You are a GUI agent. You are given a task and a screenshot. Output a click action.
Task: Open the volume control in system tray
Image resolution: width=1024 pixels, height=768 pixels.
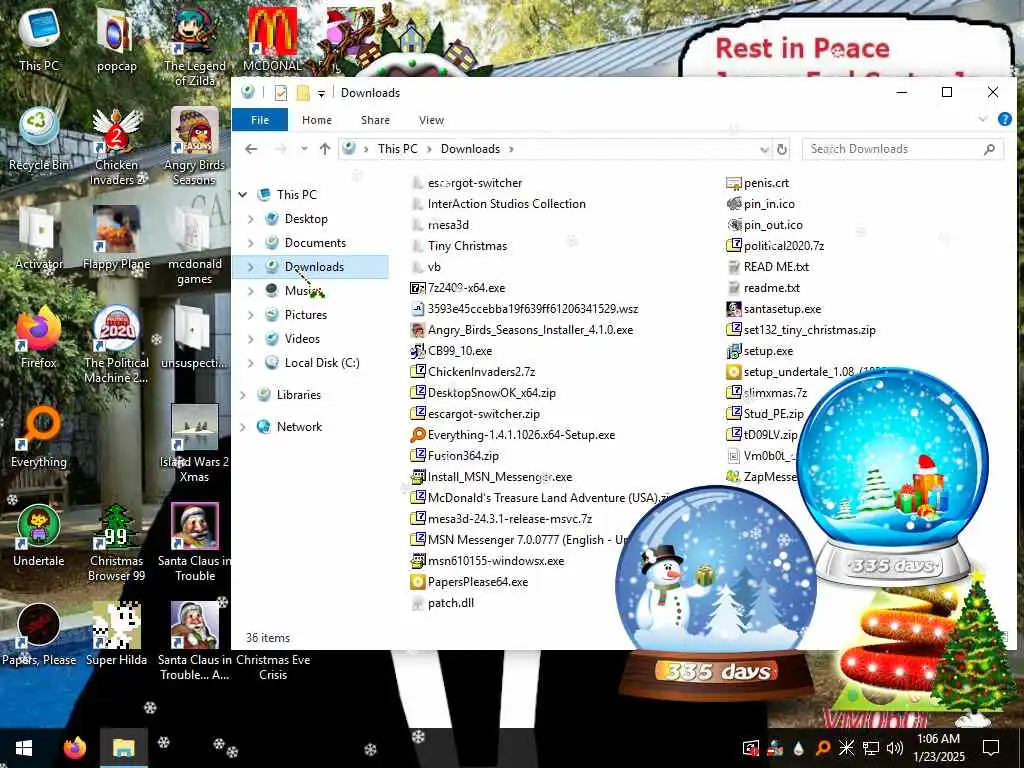pyautogui.click(x=895, y=747)
